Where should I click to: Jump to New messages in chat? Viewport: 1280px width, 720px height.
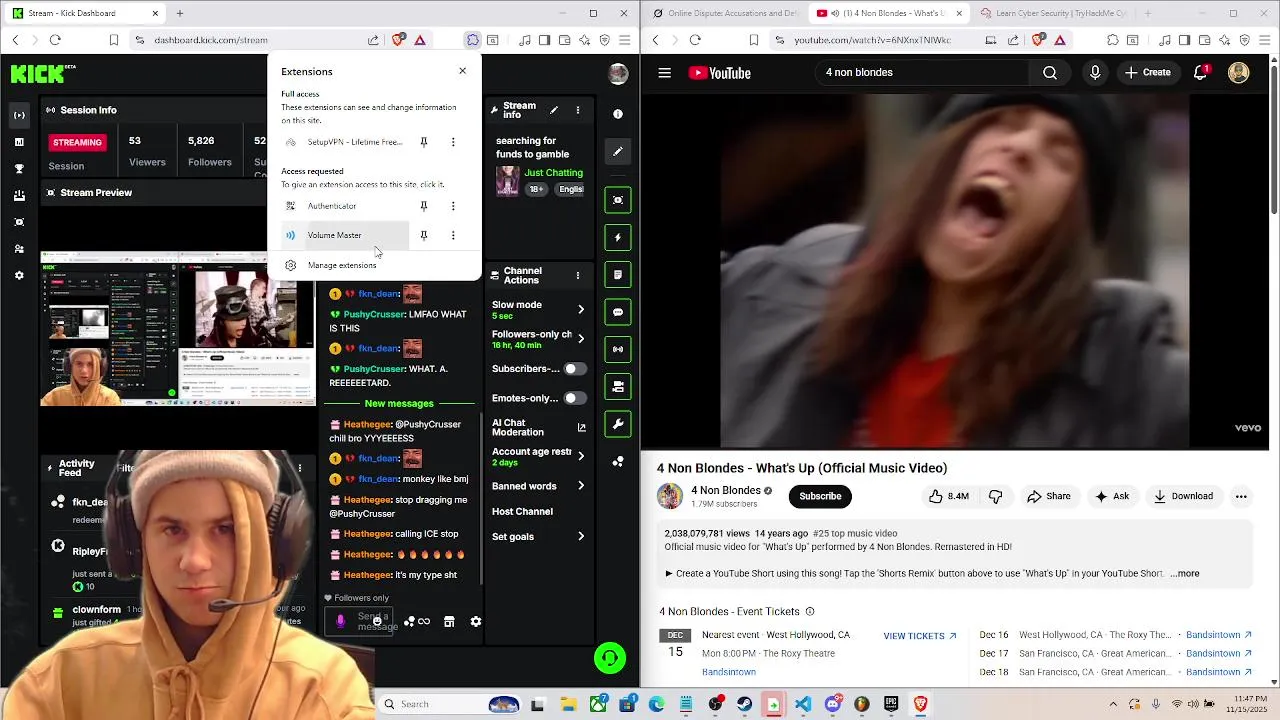click(x=399, y=403)
